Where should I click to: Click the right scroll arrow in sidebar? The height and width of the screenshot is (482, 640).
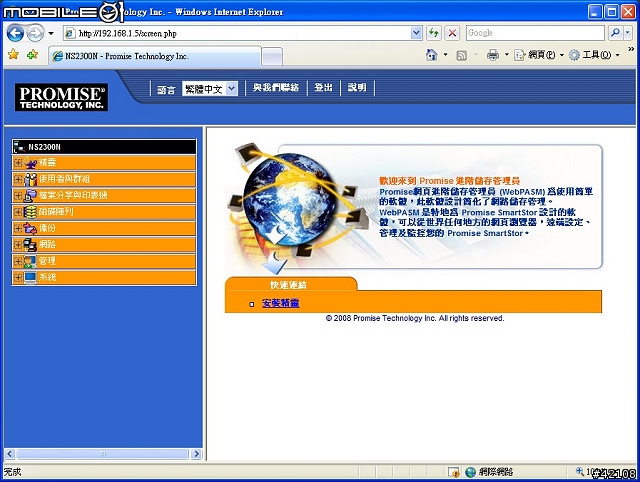pyautogui.click(x=197, y=453)
